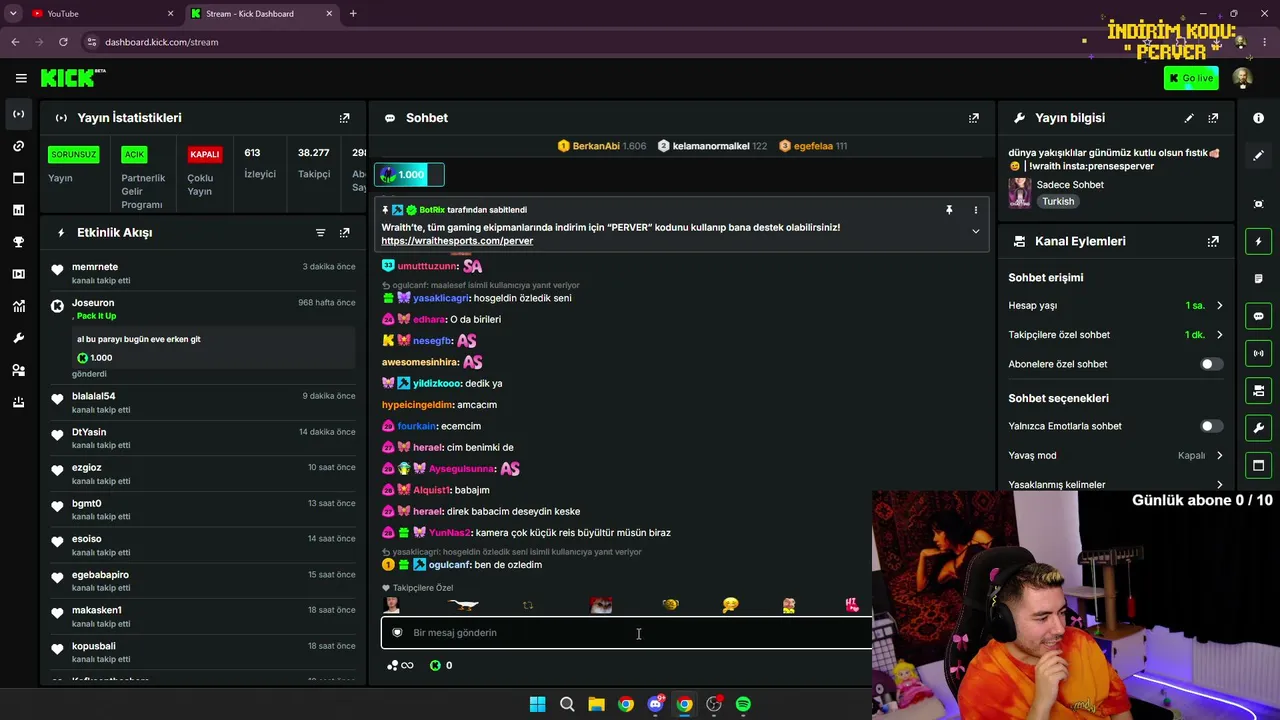Click the Turkish language tag
The width and height of the screenshot is (1280, 720).
tap(1058, 202)
